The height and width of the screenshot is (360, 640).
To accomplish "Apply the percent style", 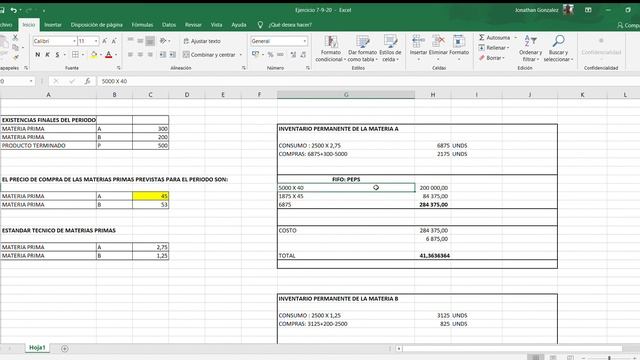I will 270,55.
